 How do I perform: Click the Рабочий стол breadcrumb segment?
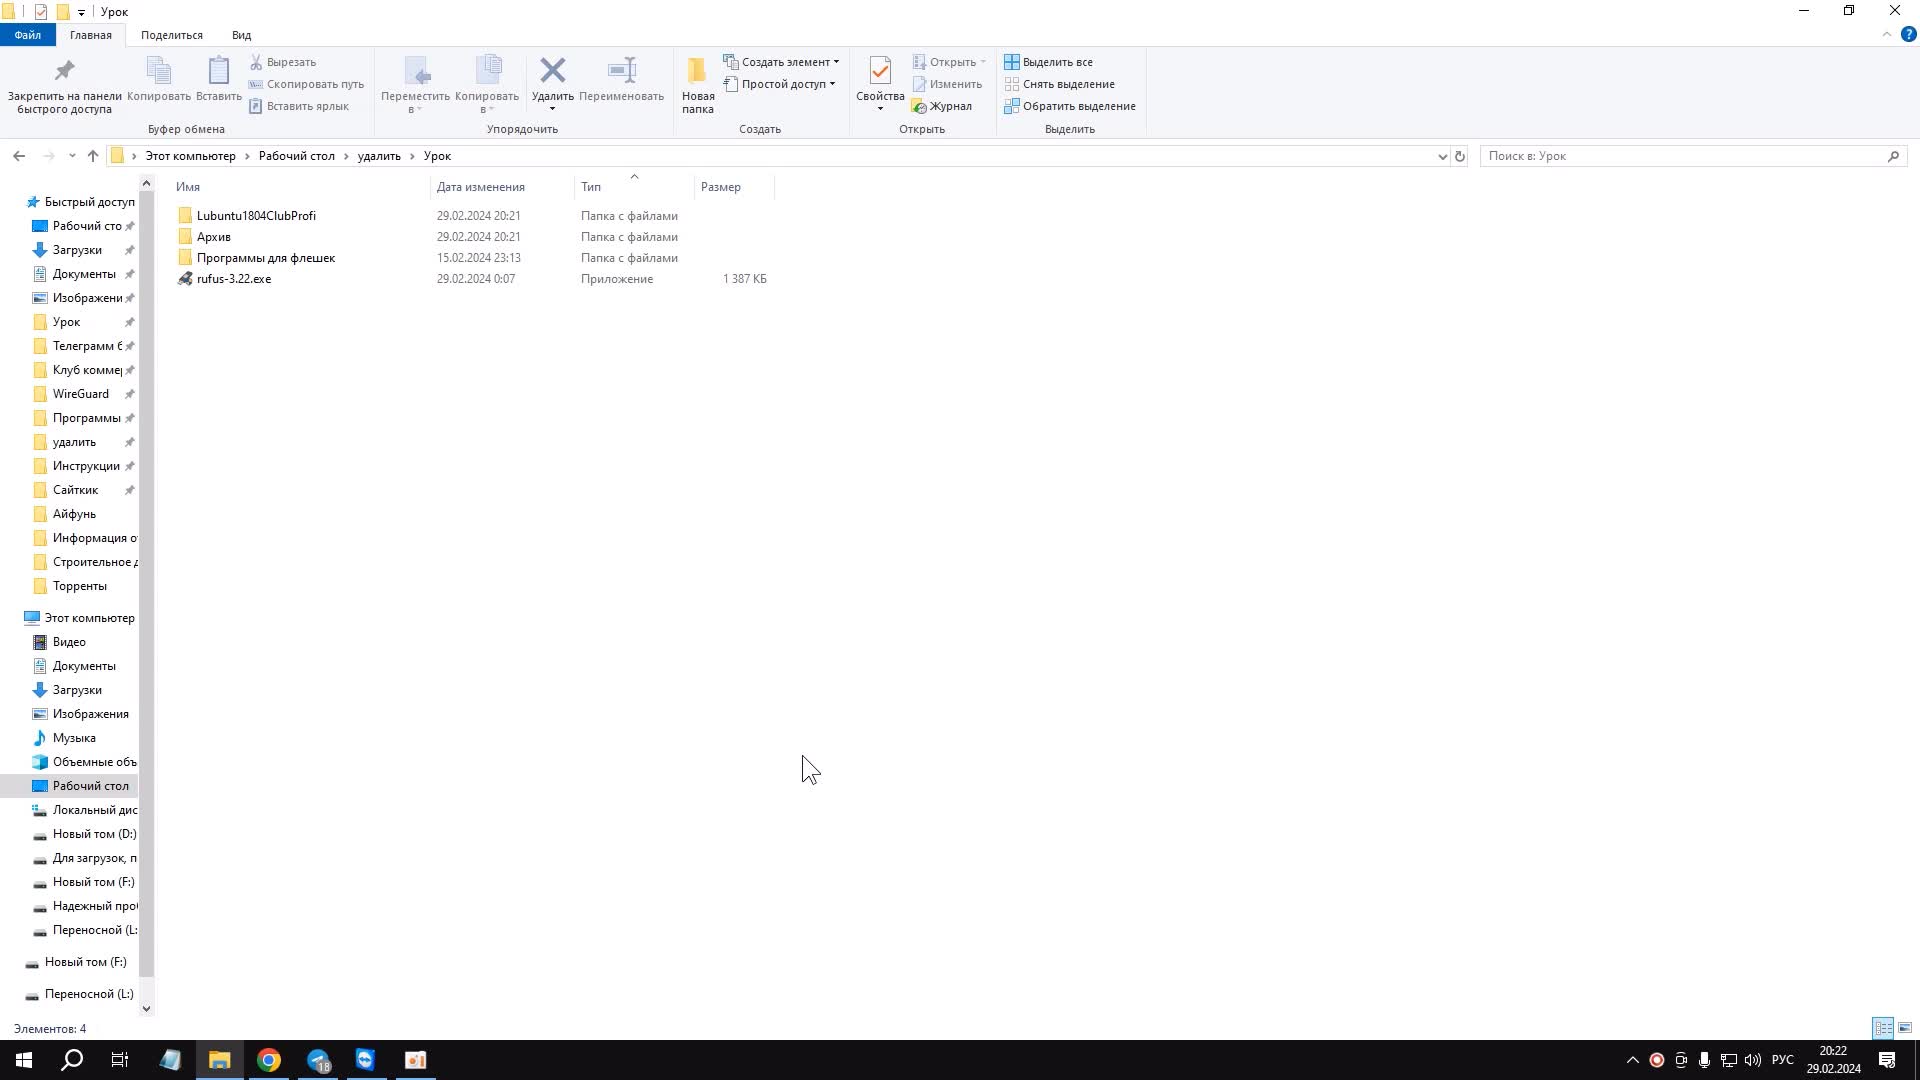296,156
